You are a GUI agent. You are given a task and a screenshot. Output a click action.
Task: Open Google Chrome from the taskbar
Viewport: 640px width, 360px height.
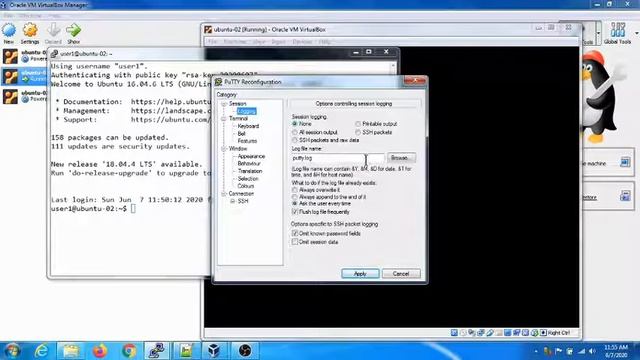[x=129, y=351]
